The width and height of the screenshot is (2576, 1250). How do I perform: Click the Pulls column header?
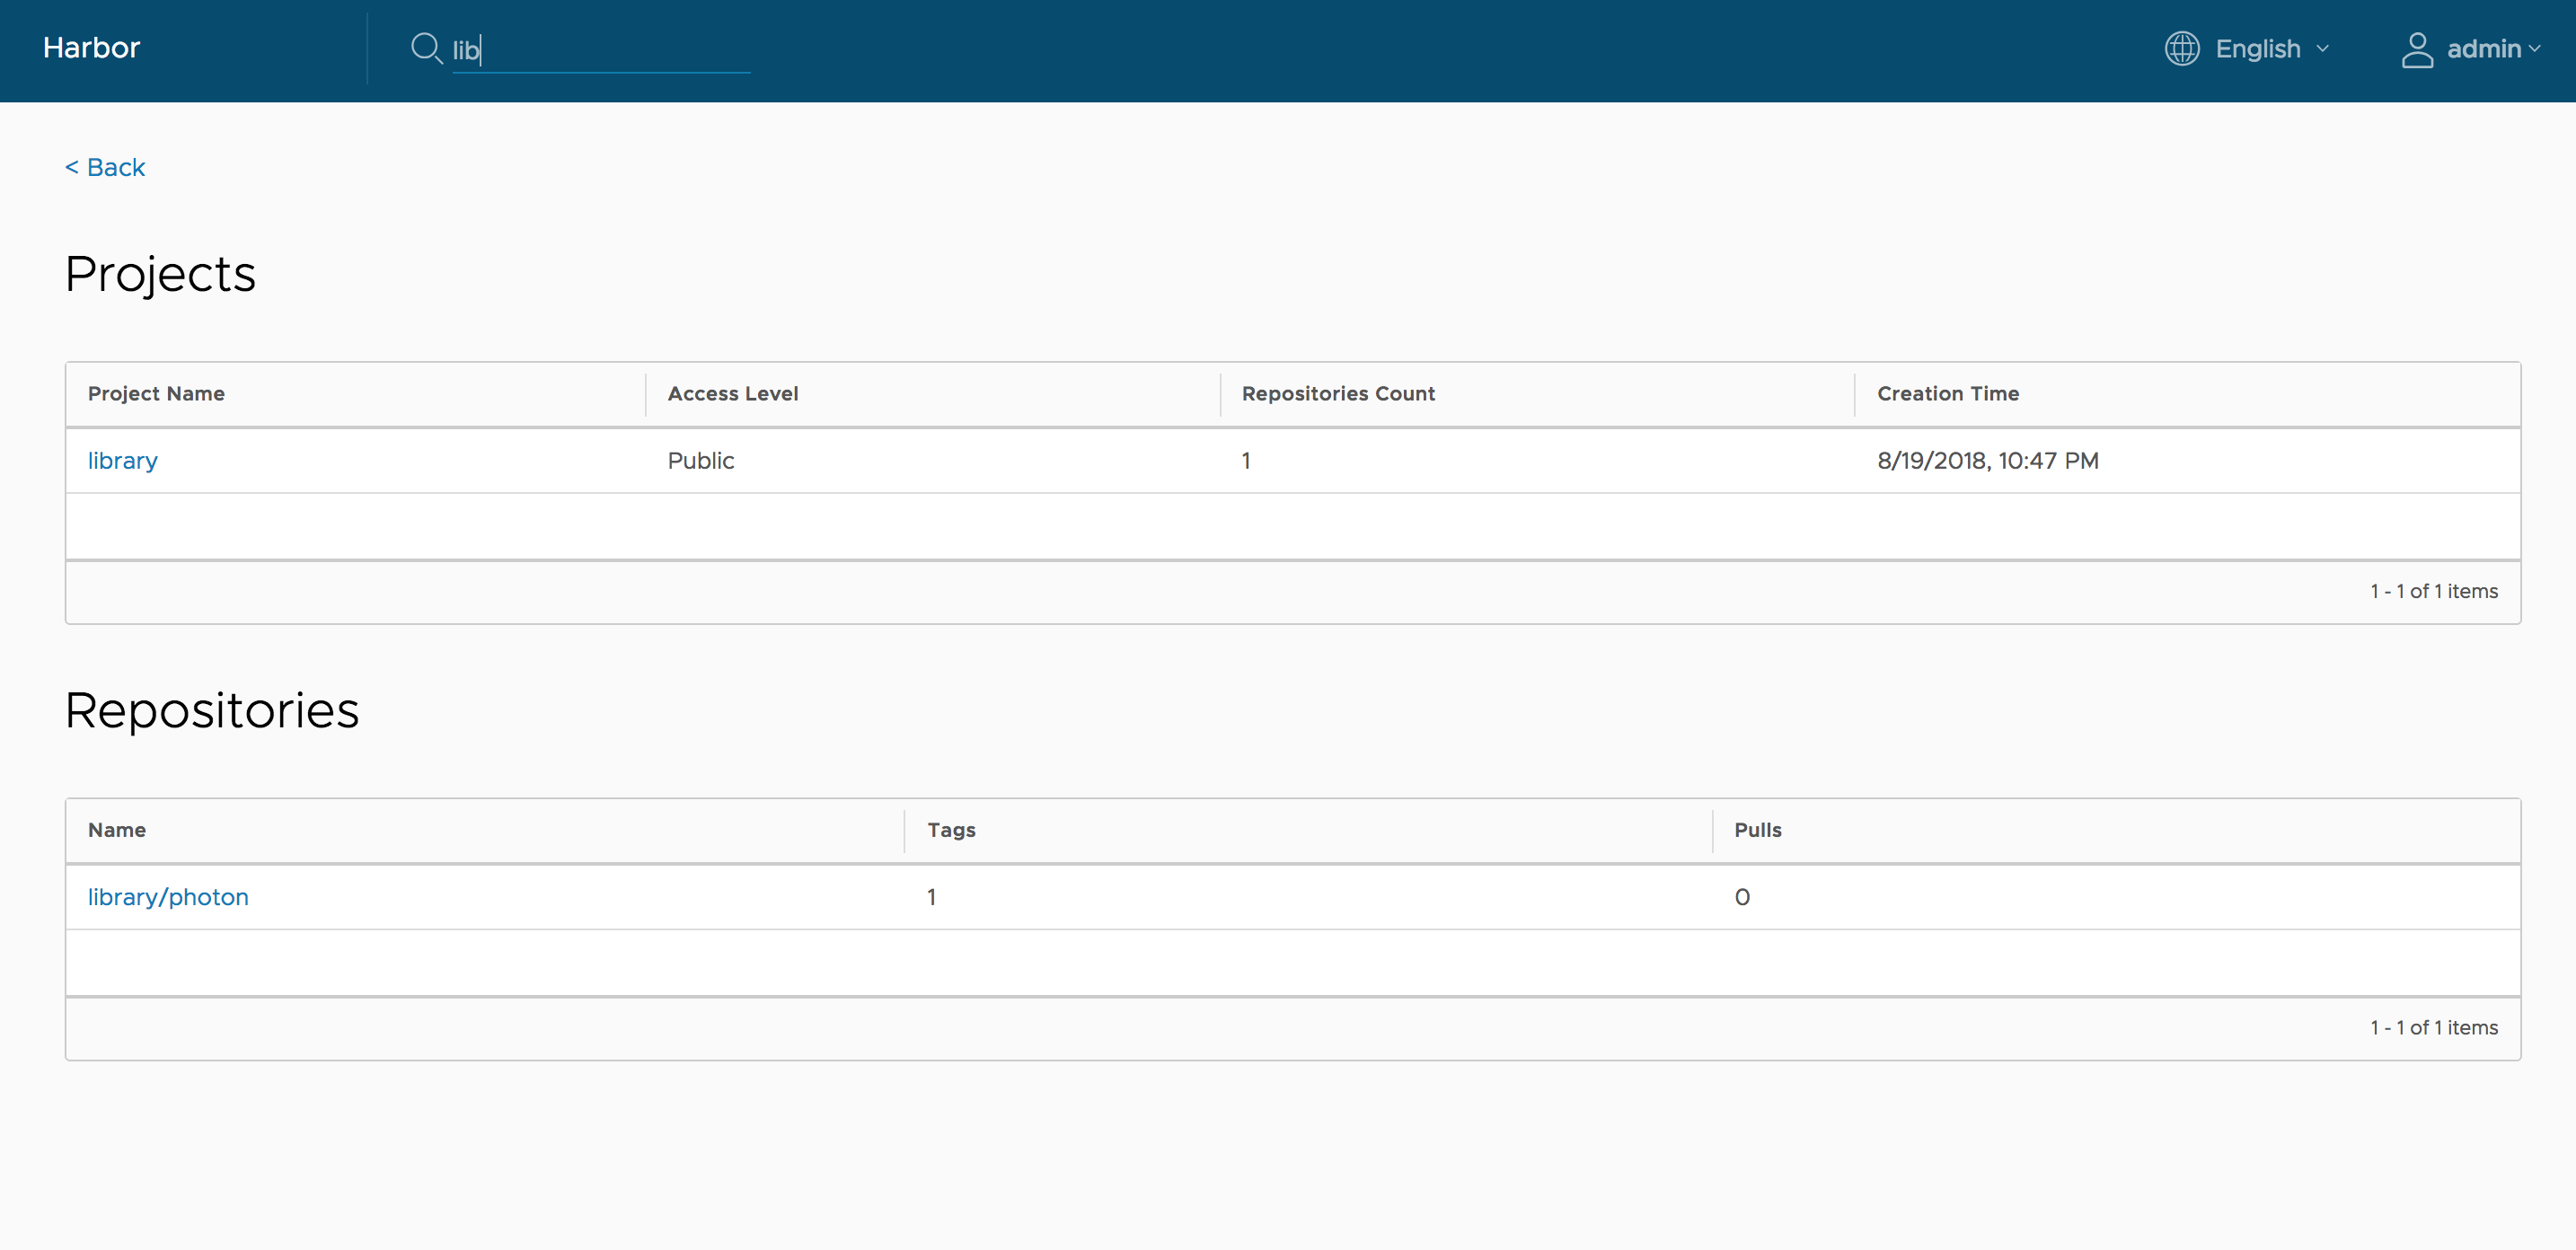[x=1758, y=829]
